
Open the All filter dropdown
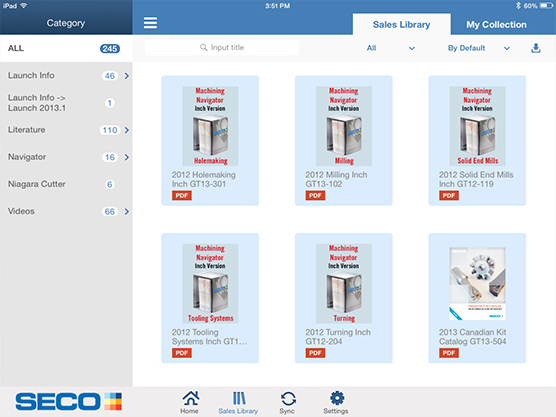click(390, 48)
